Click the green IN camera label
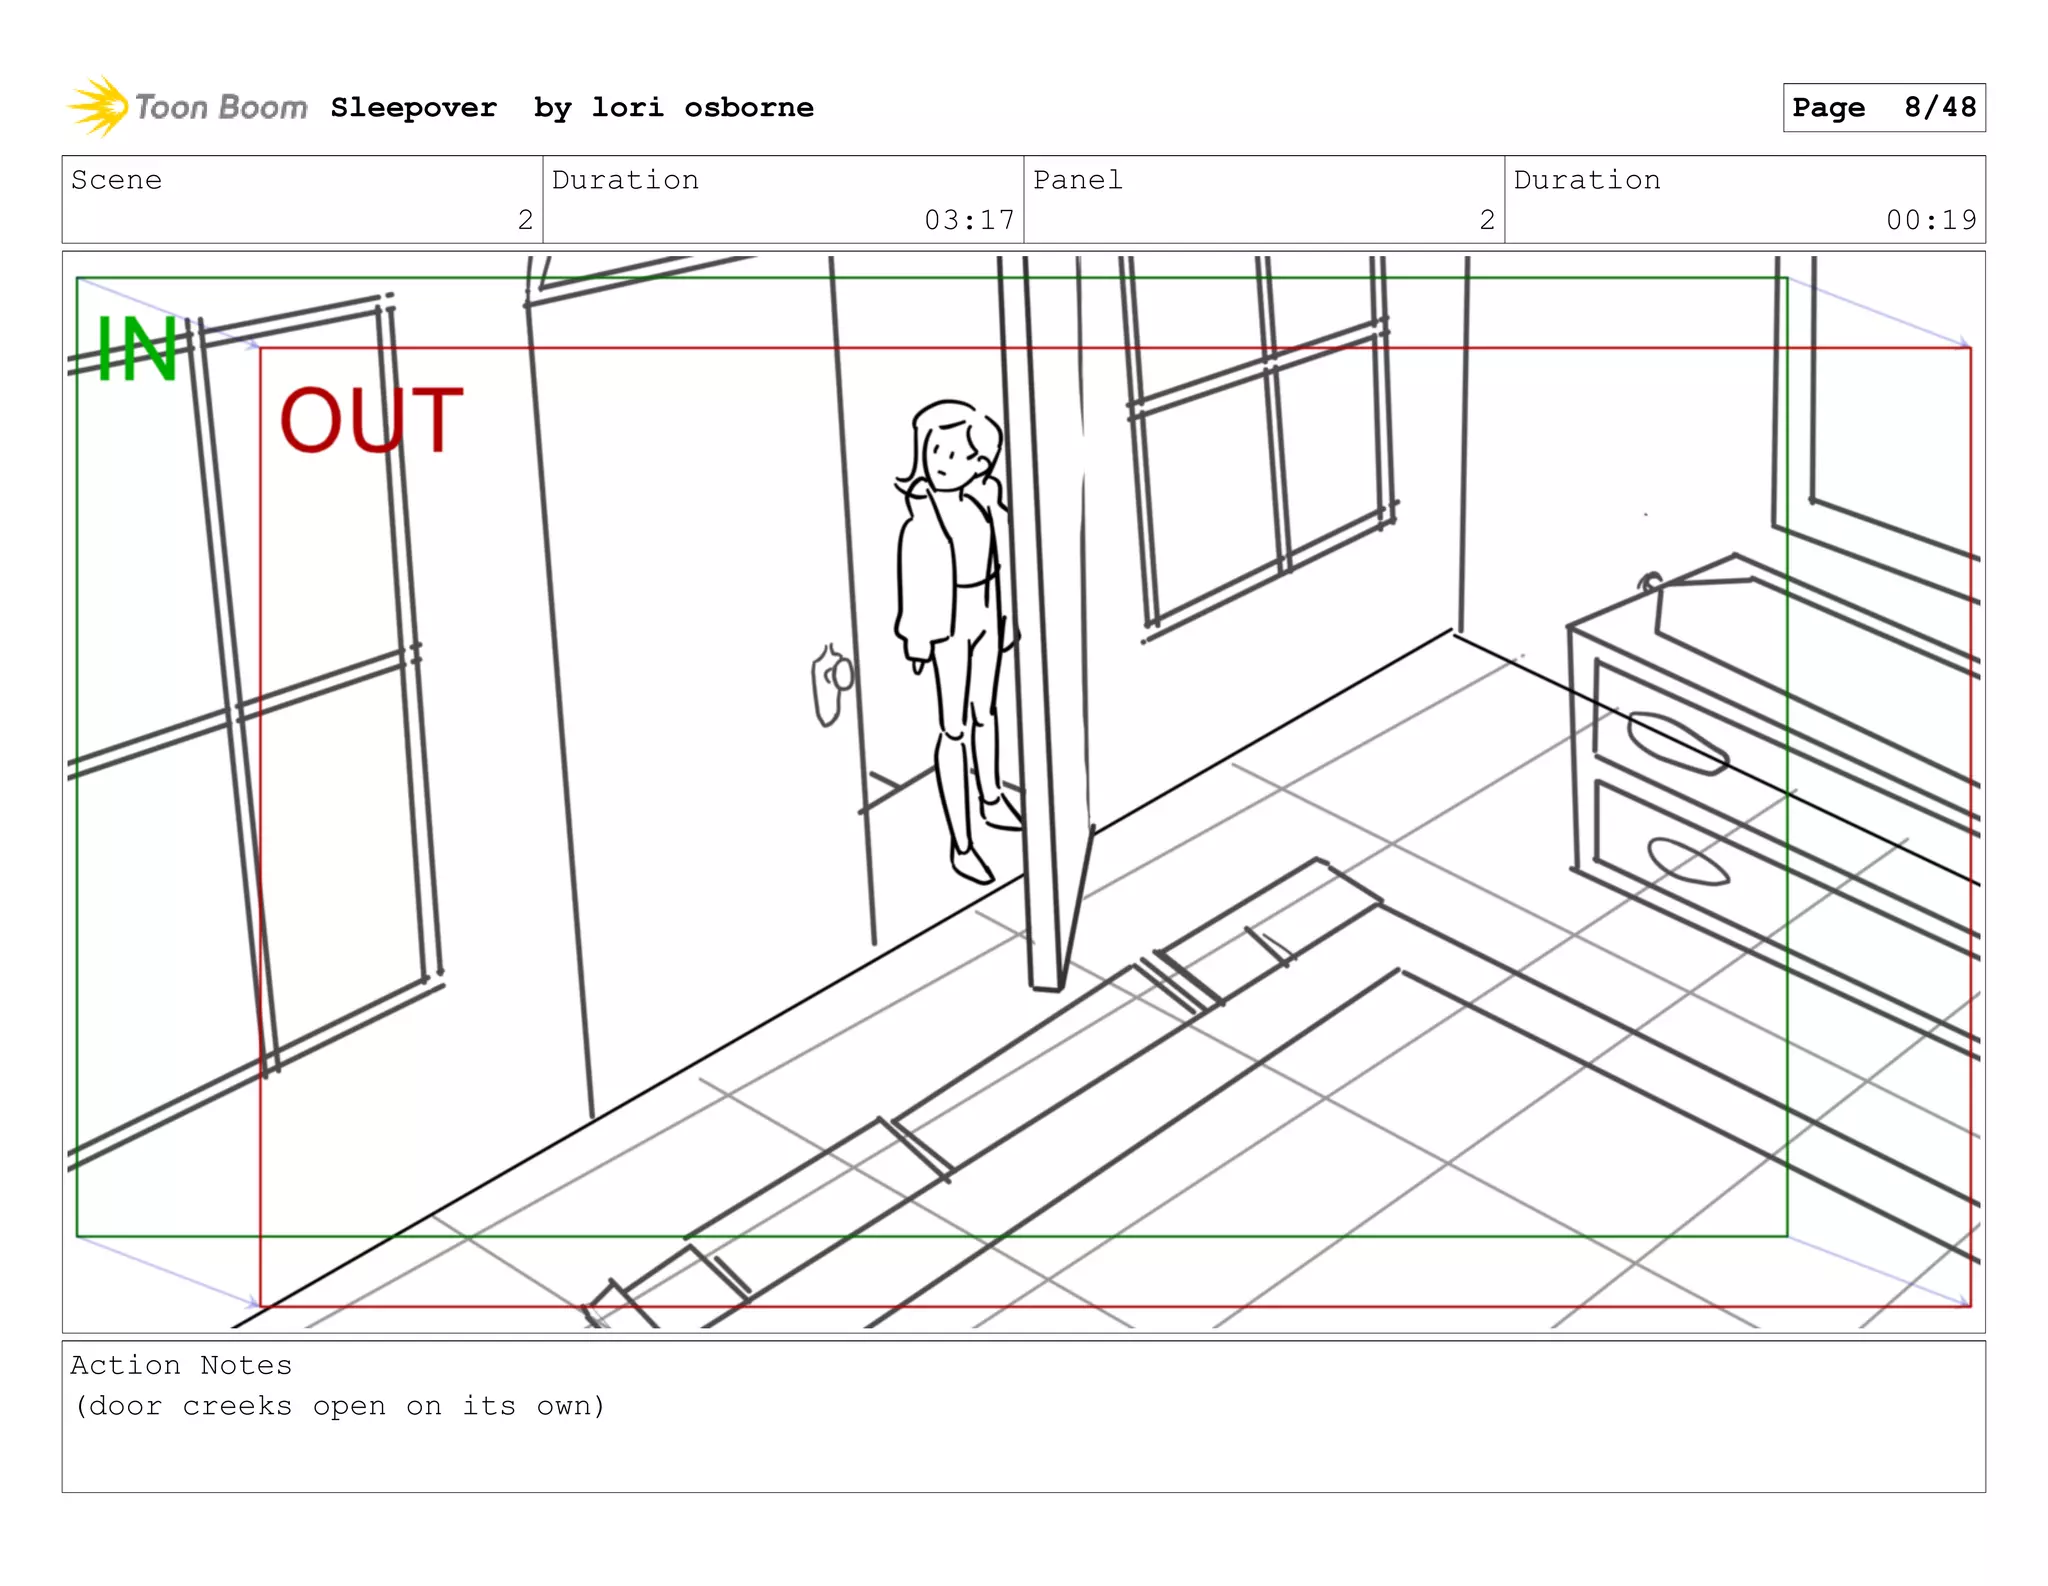The image size is (2048, 1586). 137,349
